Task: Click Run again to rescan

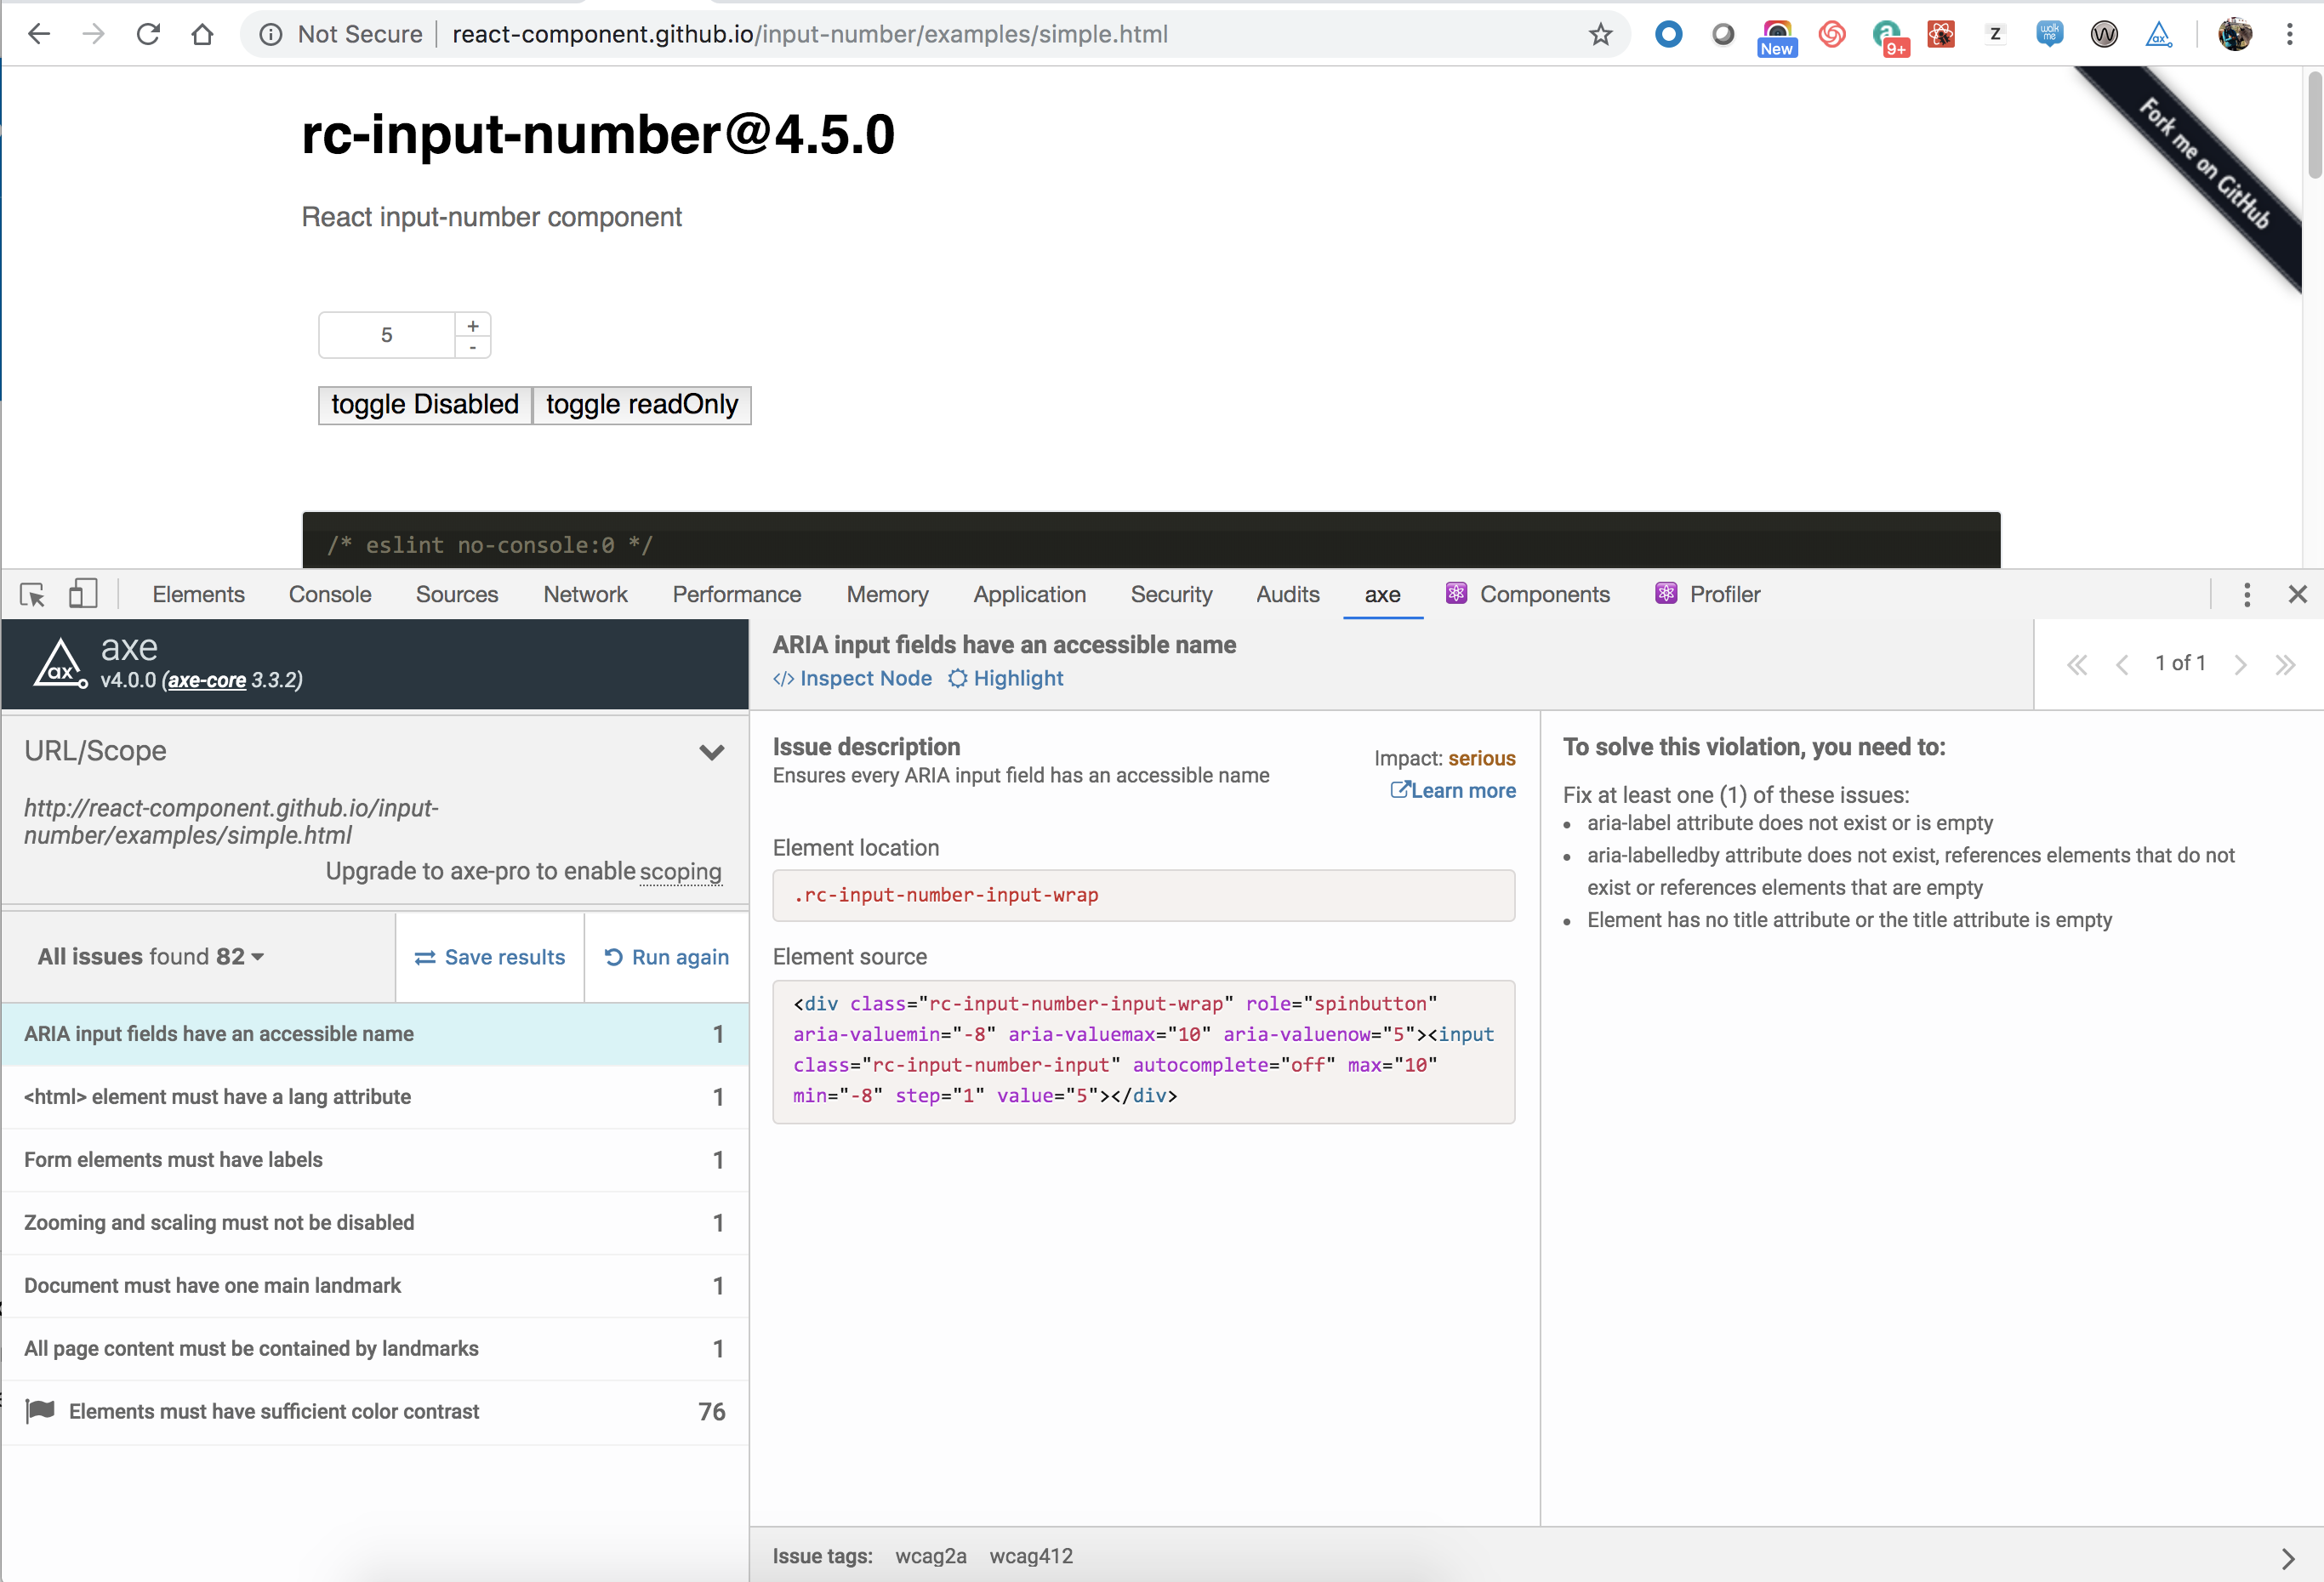Action: point(667,958)
